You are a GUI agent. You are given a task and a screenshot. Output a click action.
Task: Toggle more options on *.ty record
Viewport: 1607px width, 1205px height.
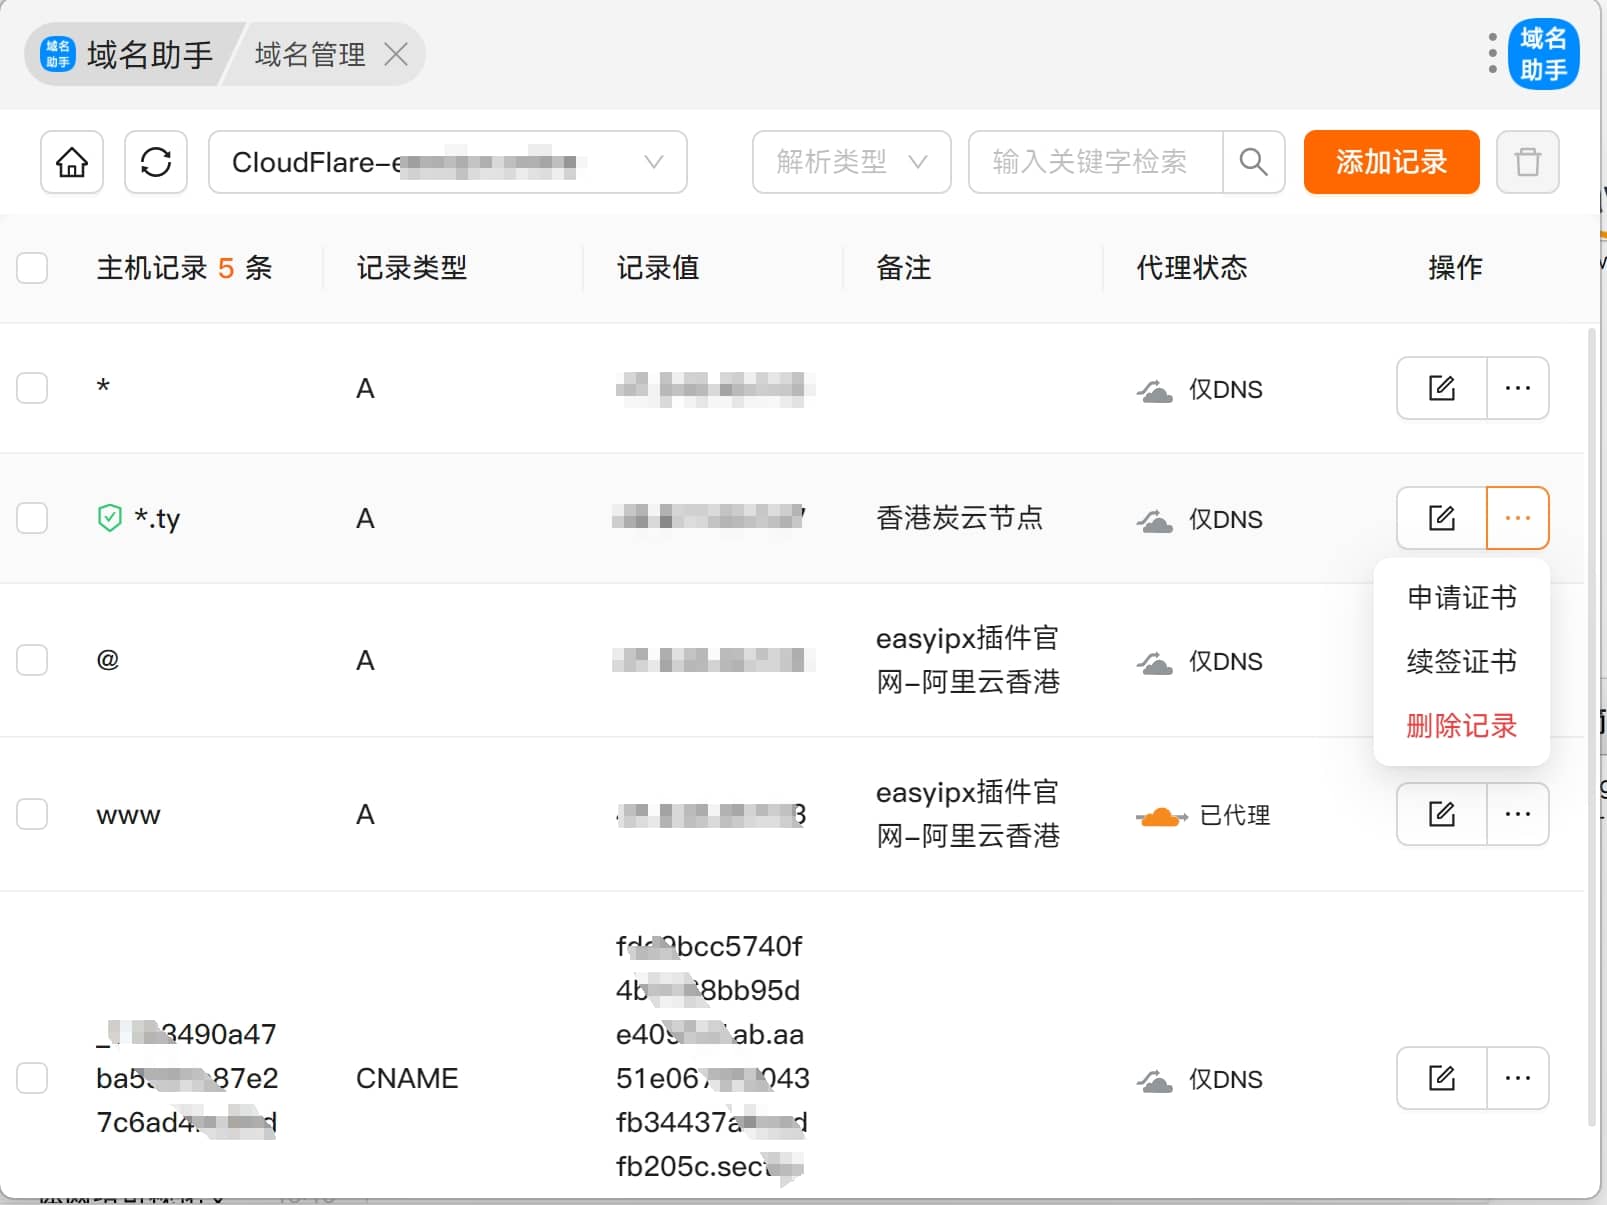[x=1517, y=518]
